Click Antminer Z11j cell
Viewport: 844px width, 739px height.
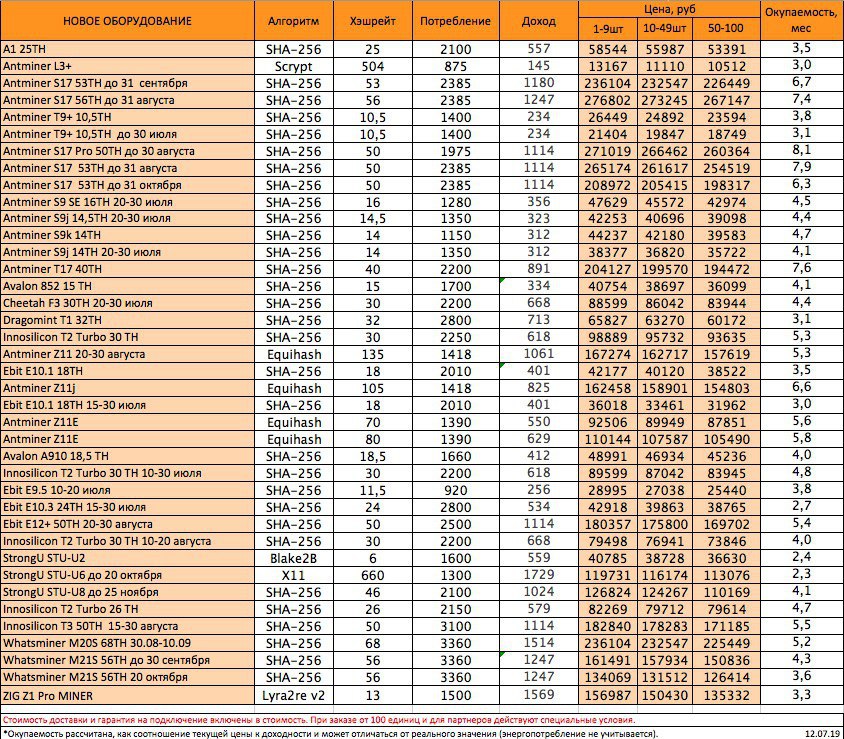click(127, 388)
